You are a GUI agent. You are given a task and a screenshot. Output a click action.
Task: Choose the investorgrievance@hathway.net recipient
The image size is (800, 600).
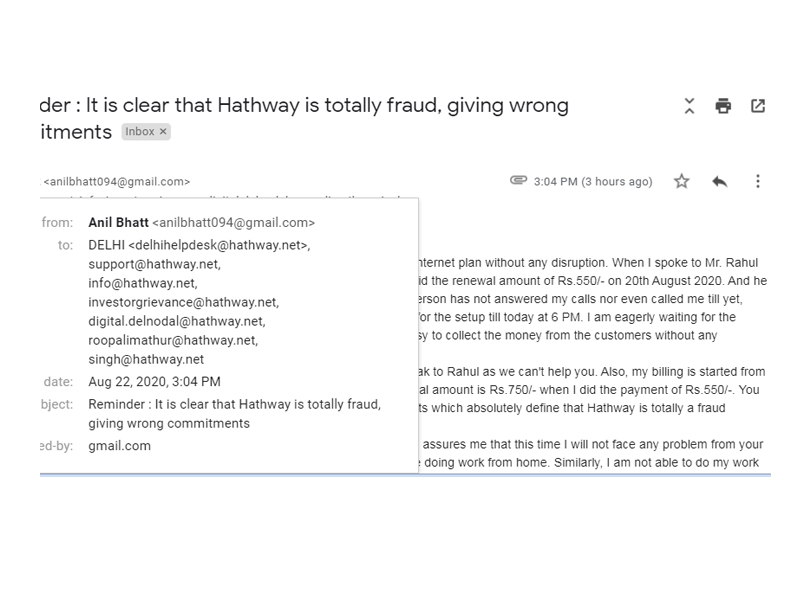pyautogui.click(x=183, y=302)
